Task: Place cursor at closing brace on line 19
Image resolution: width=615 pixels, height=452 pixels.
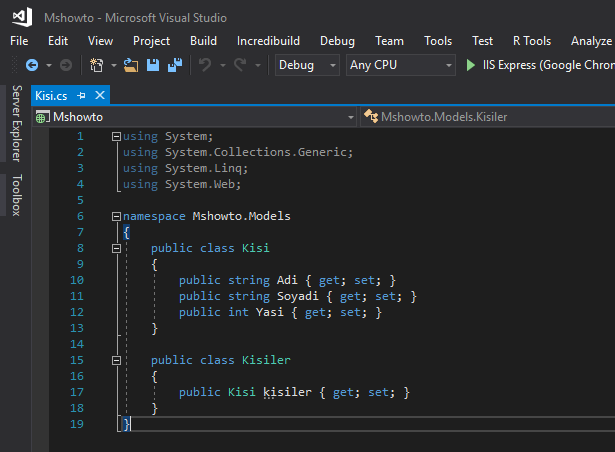Action: [x=126, y=424]
